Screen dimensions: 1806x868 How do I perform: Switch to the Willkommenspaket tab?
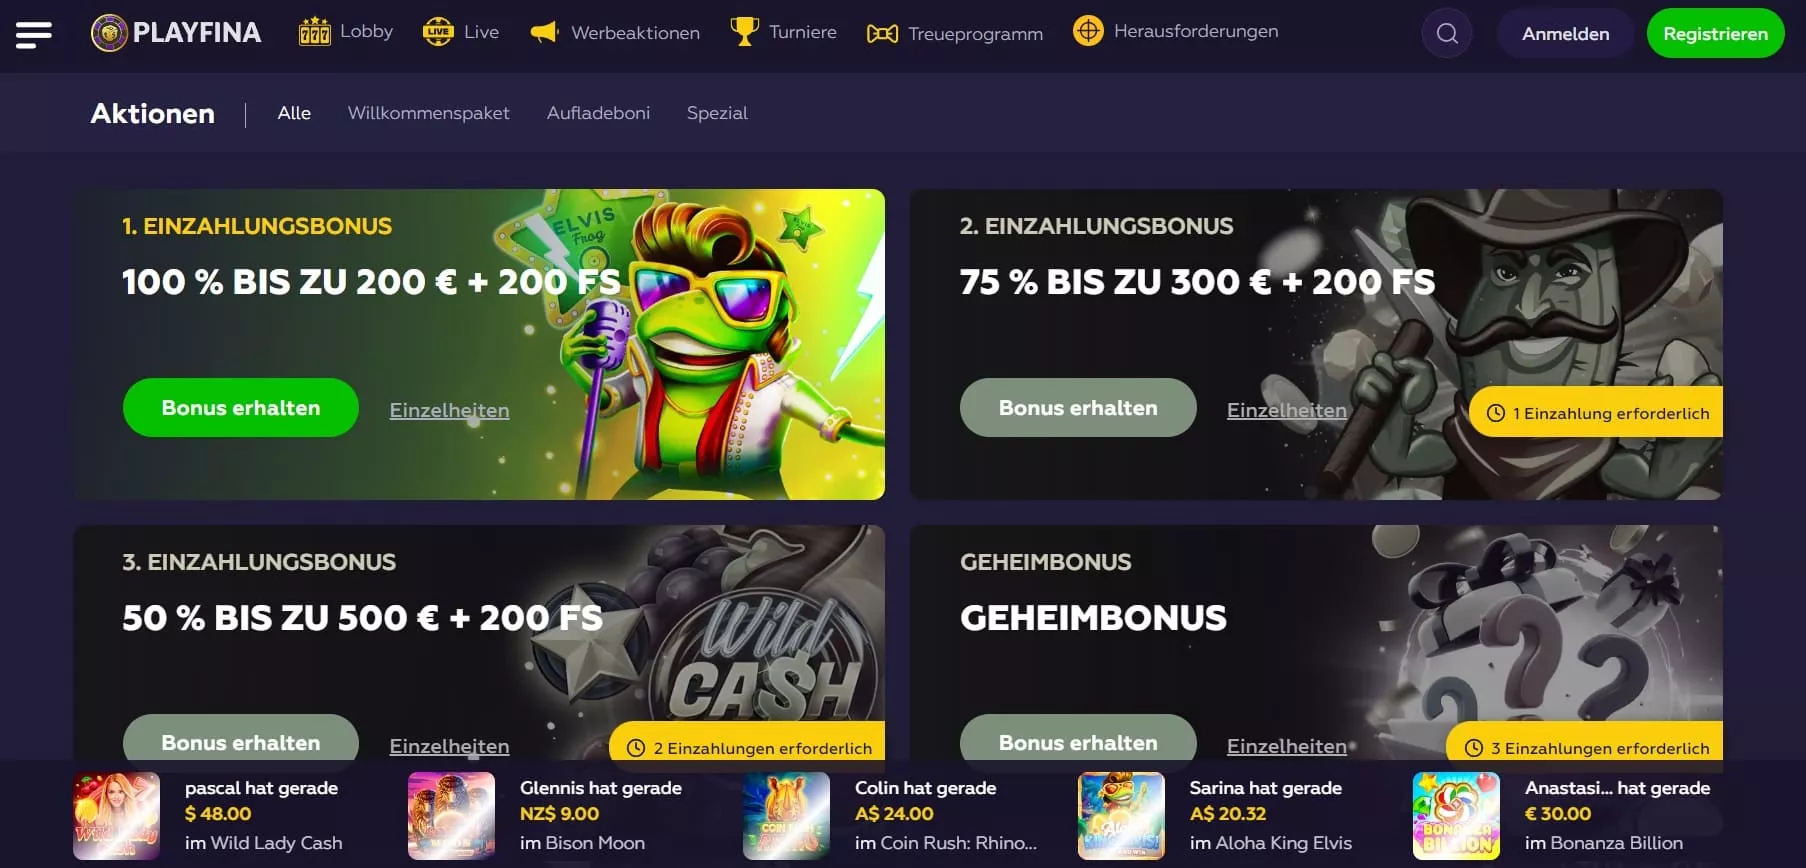click(x=428, y=113)
